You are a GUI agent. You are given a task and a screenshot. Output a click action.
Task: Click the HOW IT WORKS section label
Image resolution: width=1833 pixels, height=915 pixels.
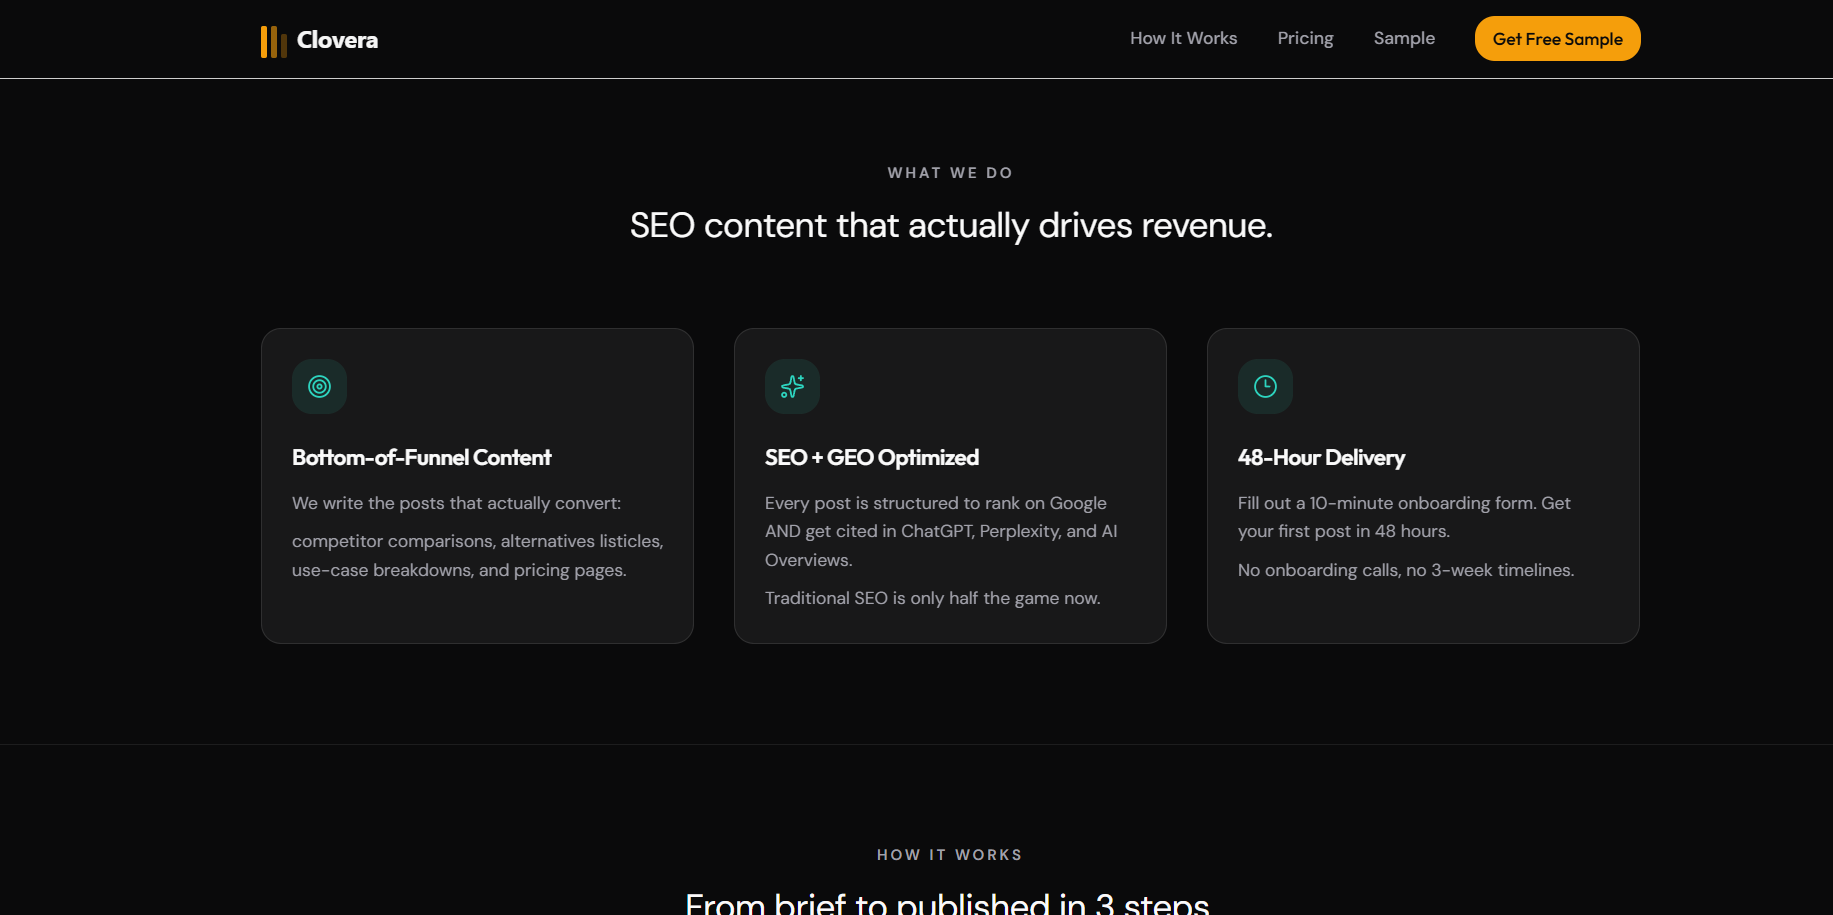[950, 855]
